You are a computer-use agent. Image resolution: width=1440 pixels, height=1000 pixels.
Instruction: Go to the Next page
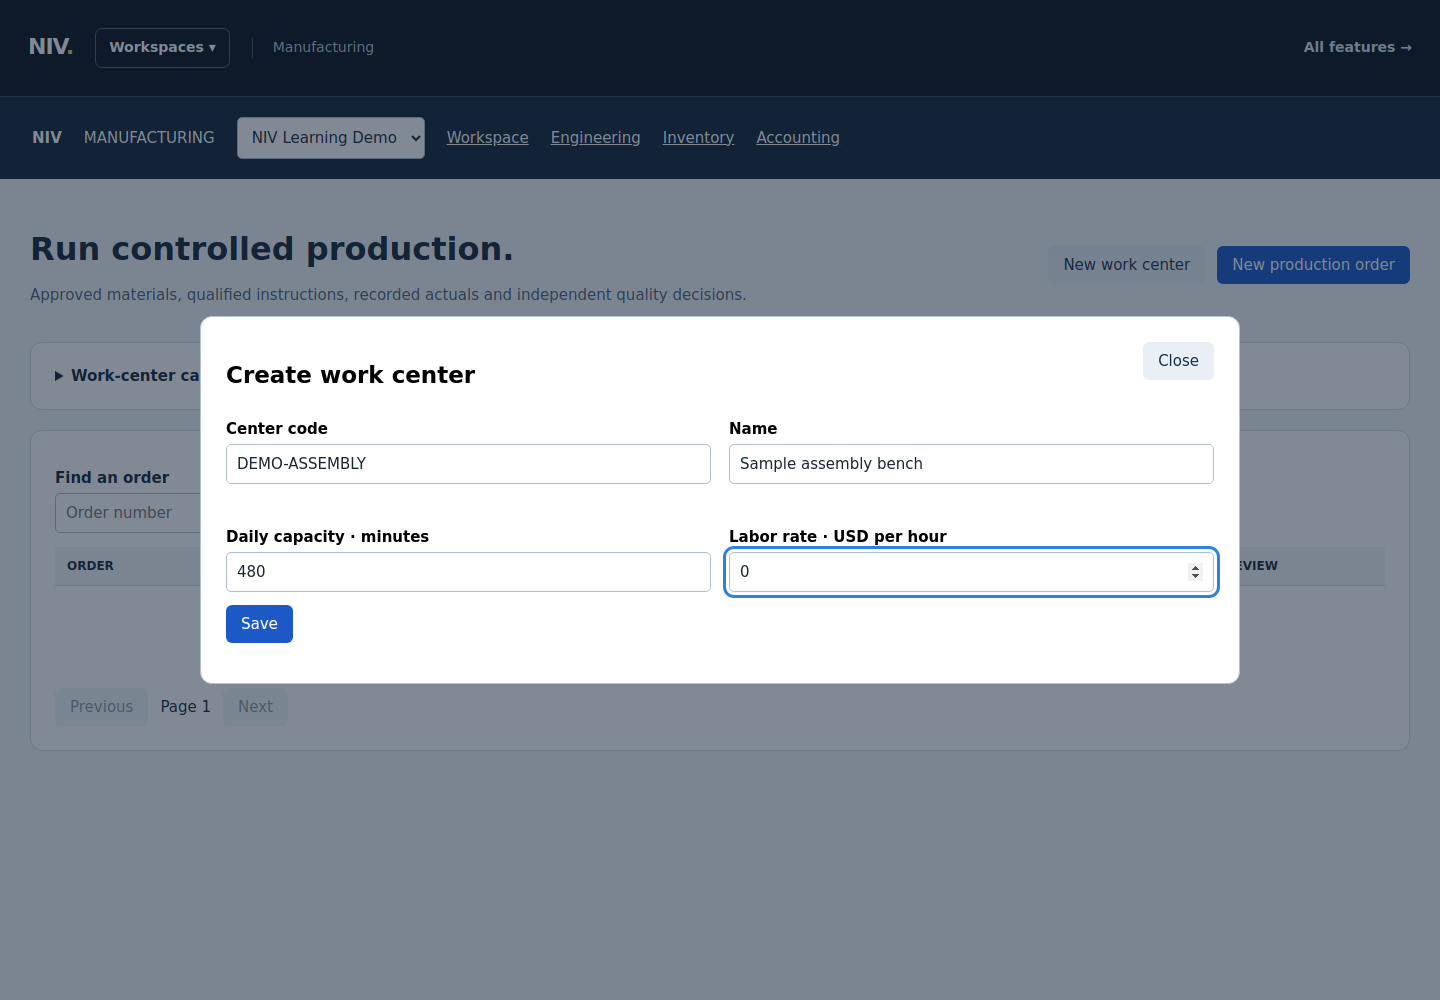tap(255, 707)
